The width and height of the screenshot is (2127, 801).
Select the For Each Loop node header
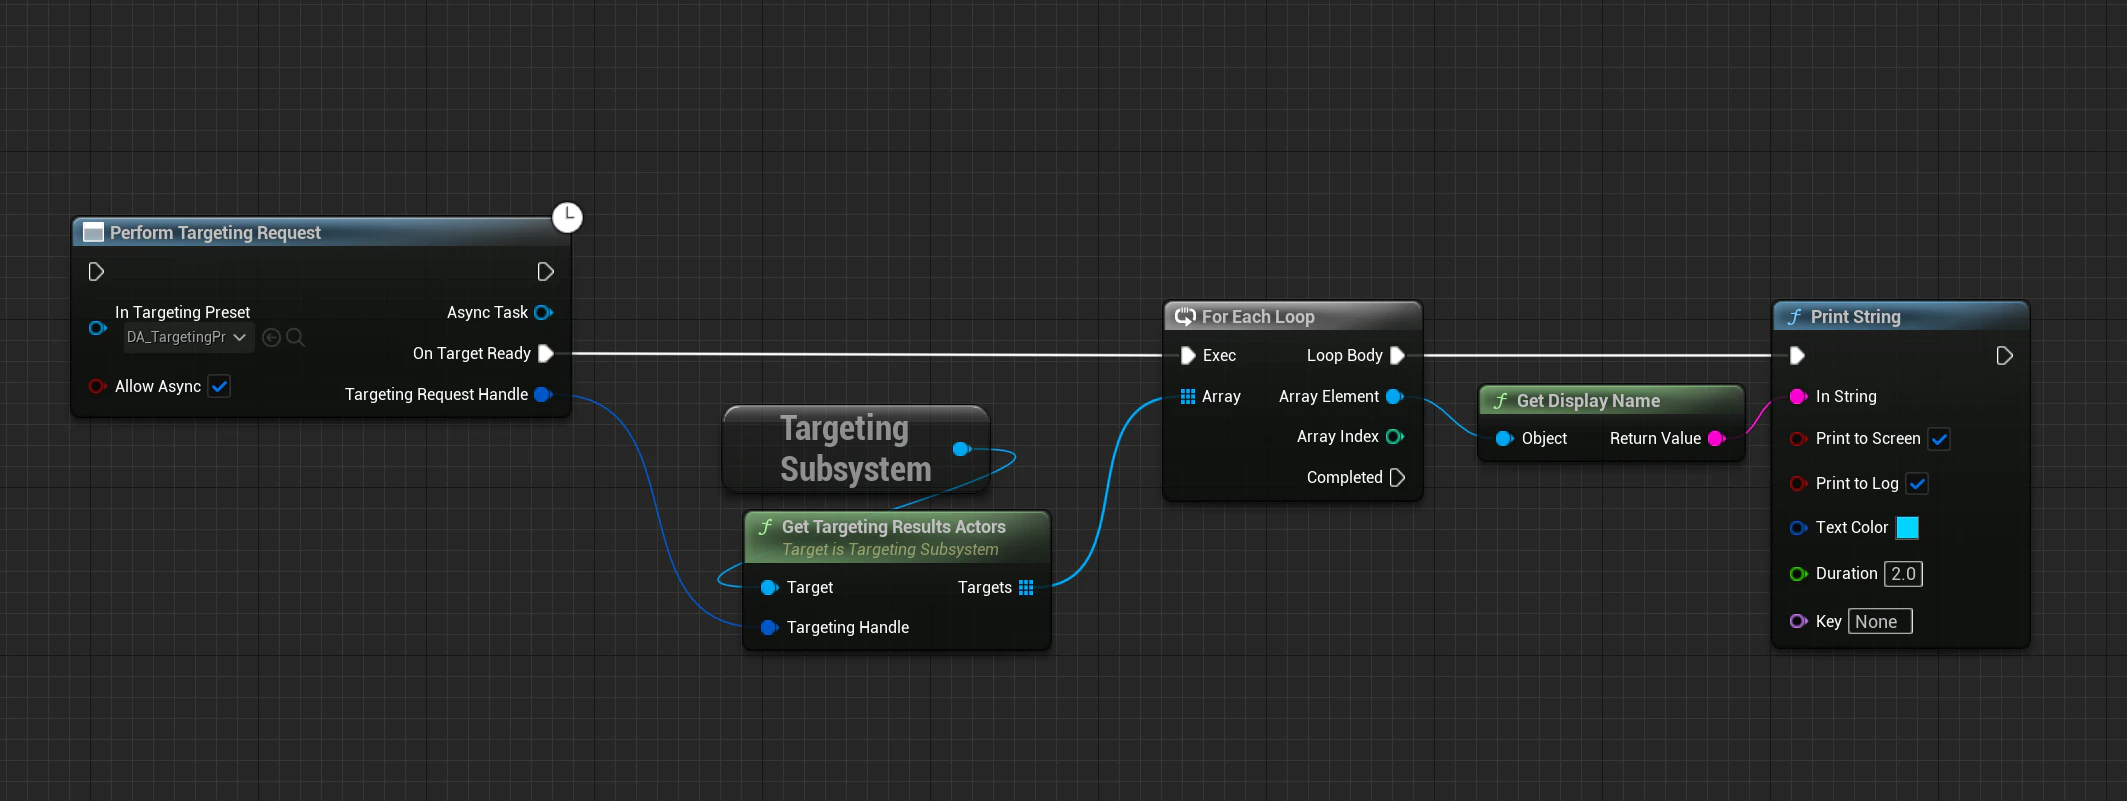point(1292,316)
